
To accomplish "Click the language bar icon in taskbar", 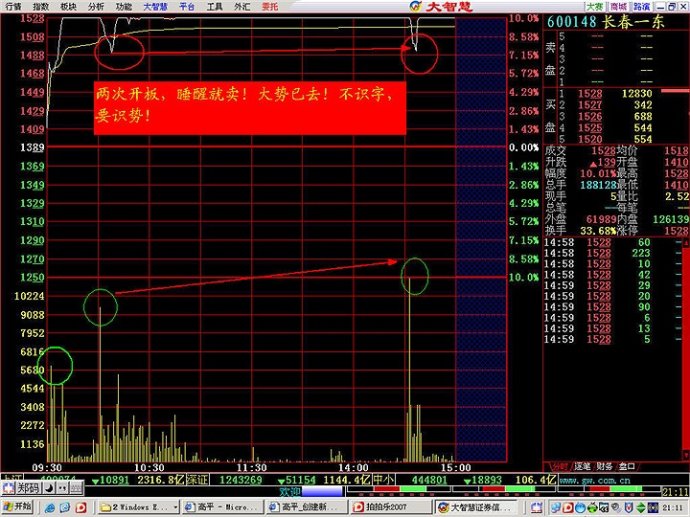I will pos(536,508).
